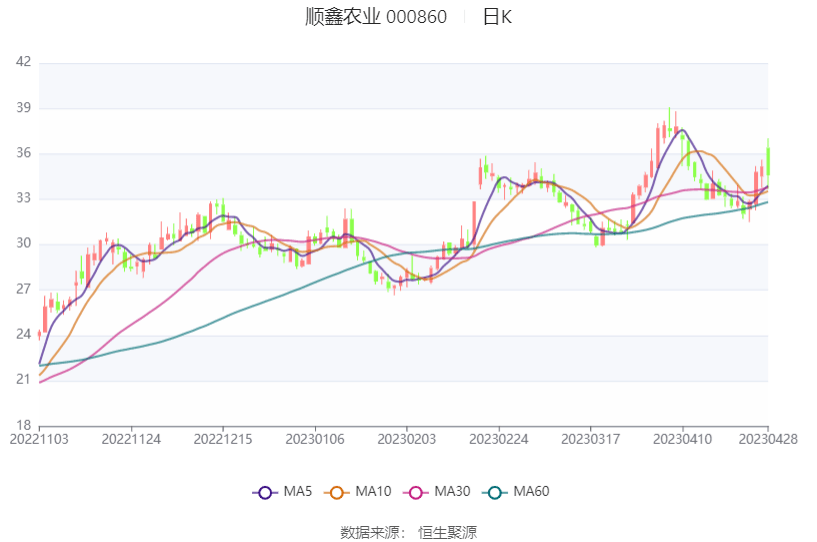Click the x-axis date 20230428
The image size is (817, 542).
(x=768, y=439)
